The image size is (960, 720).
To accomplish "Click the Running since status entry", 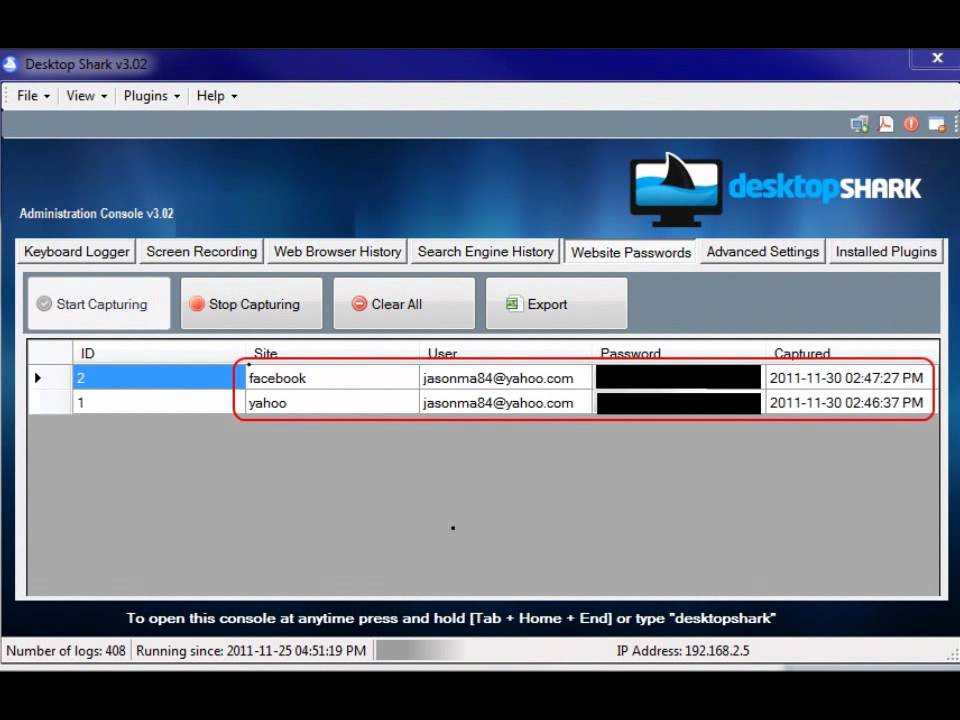I will (251, 650).
